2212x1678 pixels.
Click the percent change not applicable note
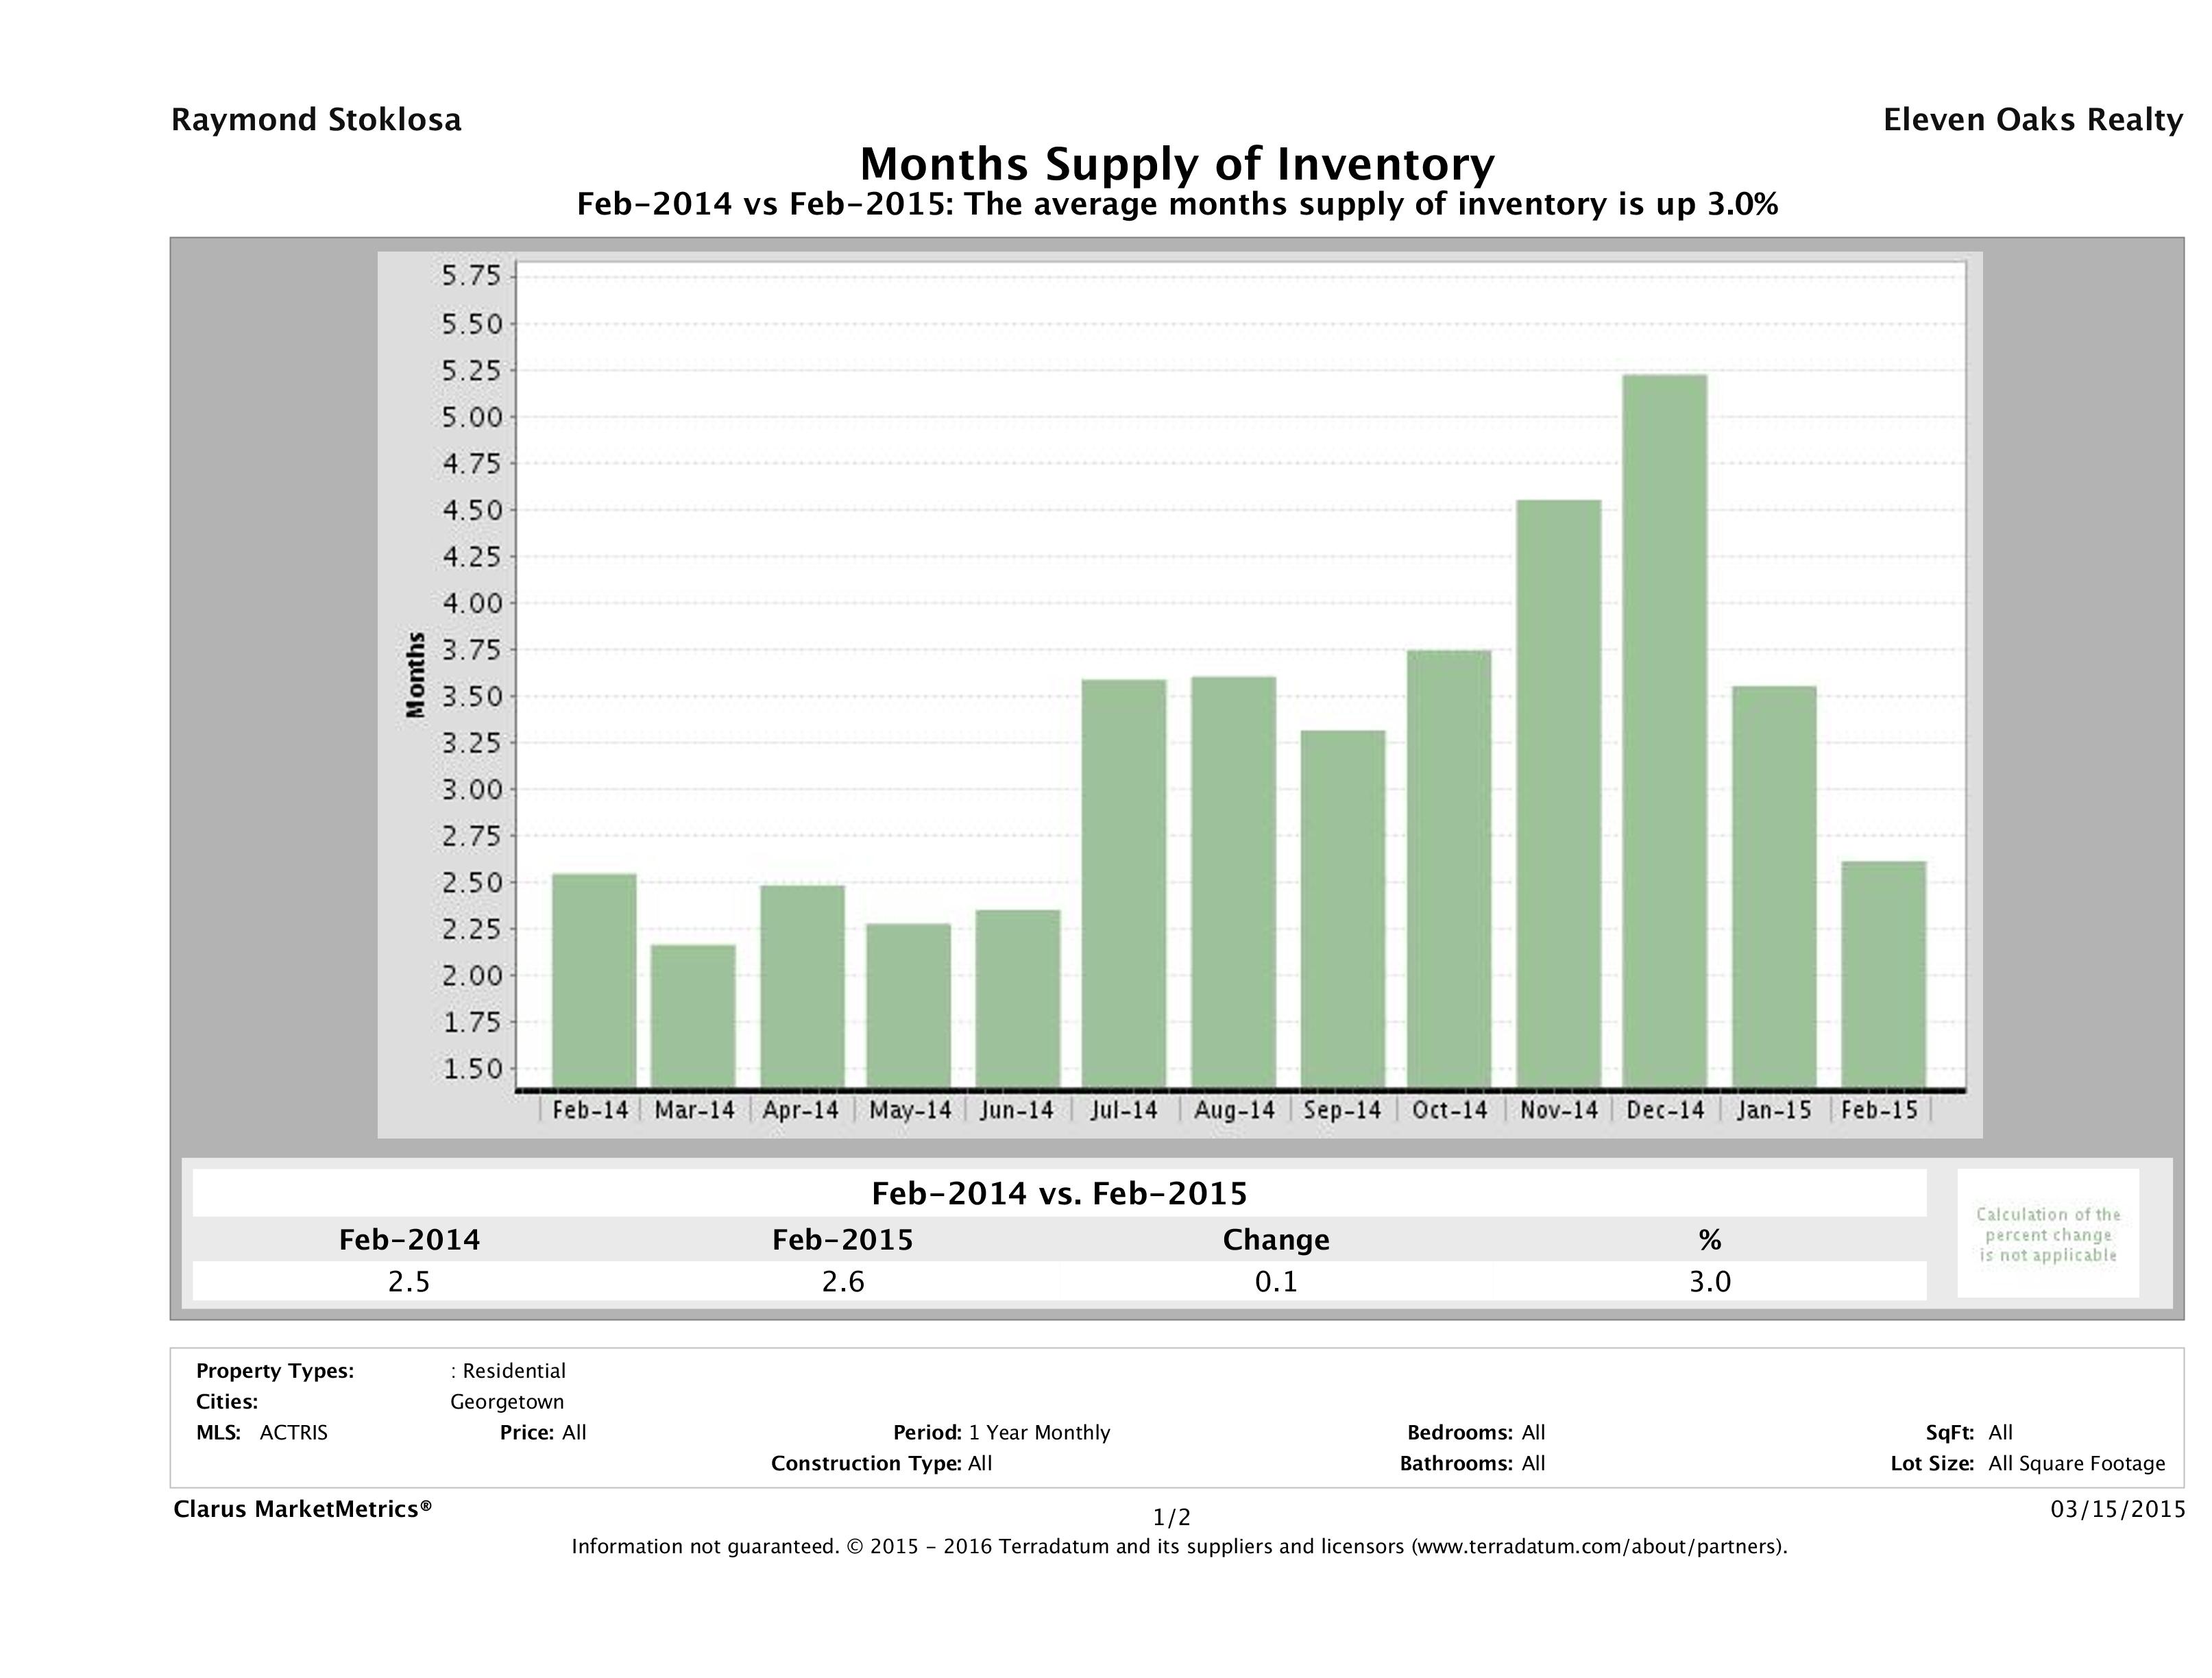click(2048, 1234)
